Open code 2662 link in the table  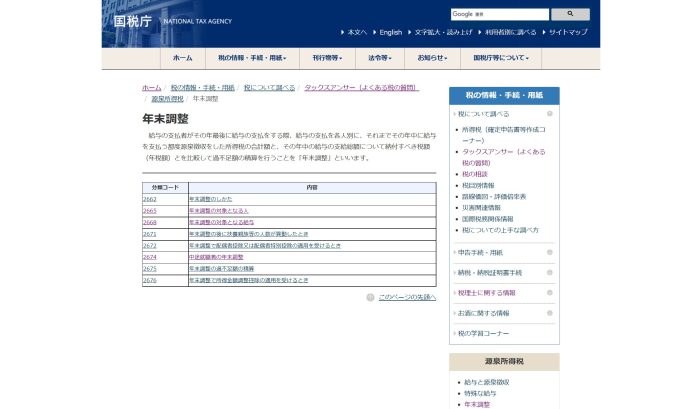click(150, 199)
